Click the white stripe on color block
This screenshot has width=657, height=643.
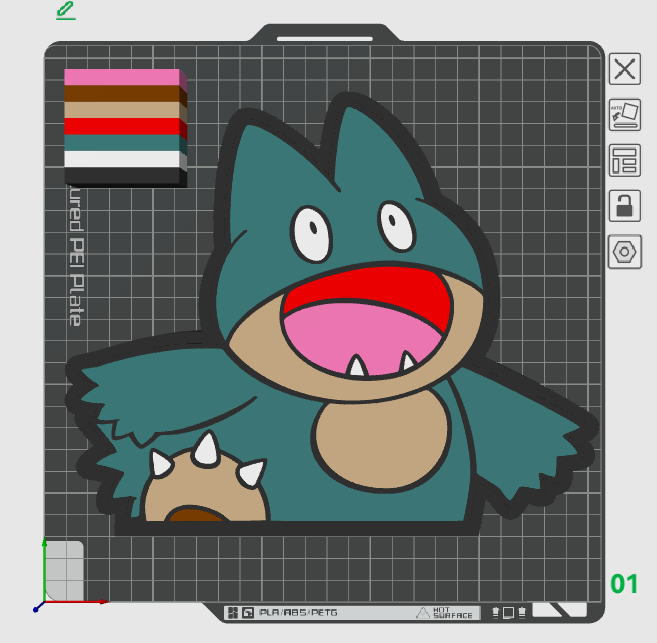click(120, 159)
